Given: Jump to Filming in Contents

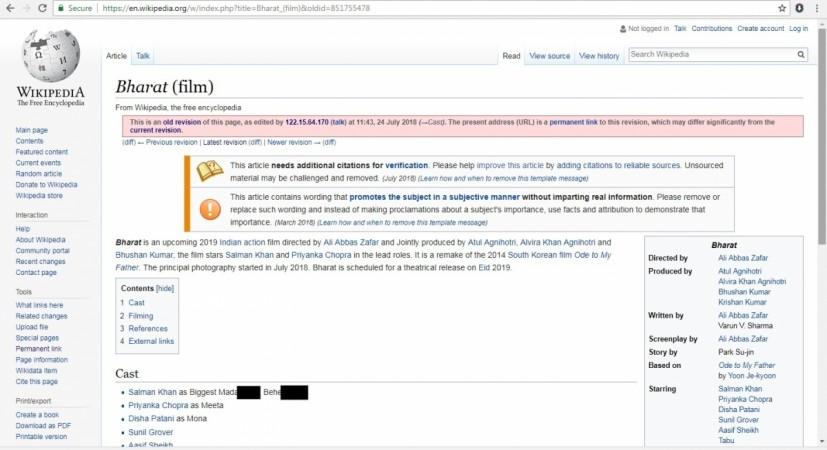Looking at the screenshot, I should coord(141,316).
